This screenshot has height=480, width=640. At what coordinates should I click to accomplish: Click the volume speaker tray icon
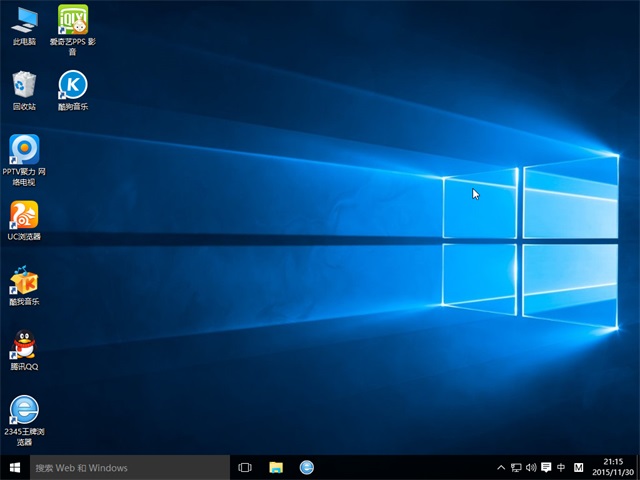tap(531, 467)
